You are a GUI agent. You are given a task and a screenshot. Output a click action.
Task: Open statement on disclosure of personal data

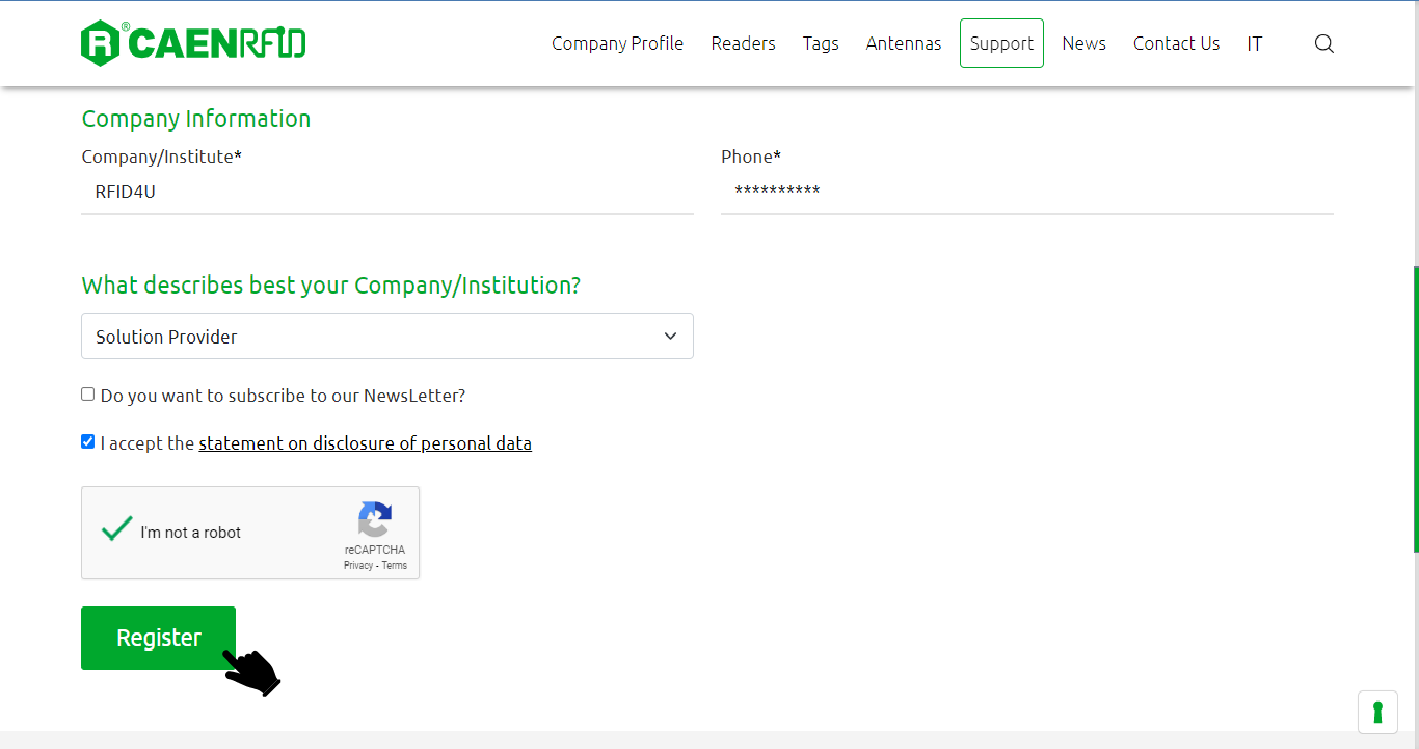tap(365, 443)
